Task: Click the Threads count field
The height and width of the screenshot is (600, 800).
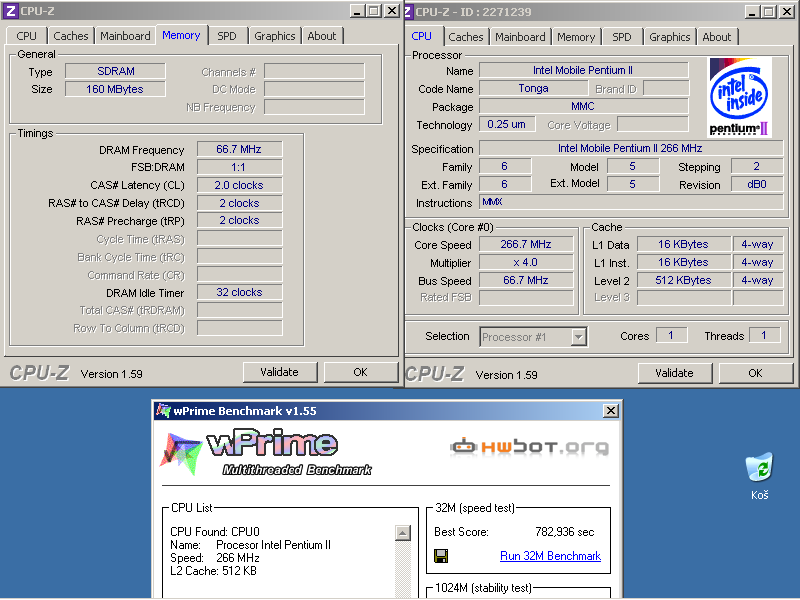Action: (764, 335)
